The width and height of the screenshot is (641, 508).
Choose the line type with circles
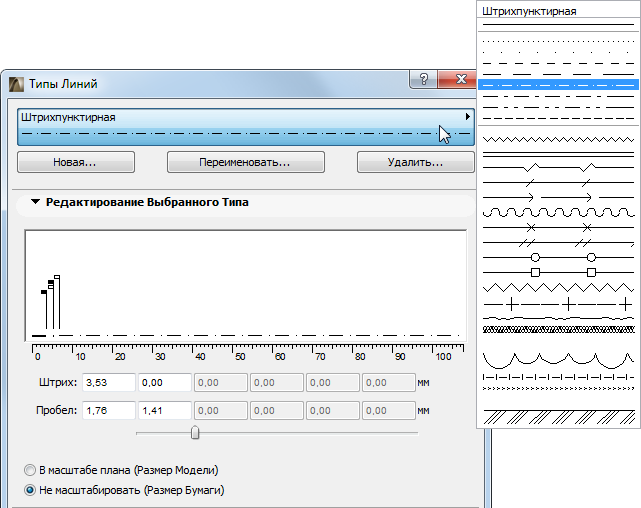point(559,257)
